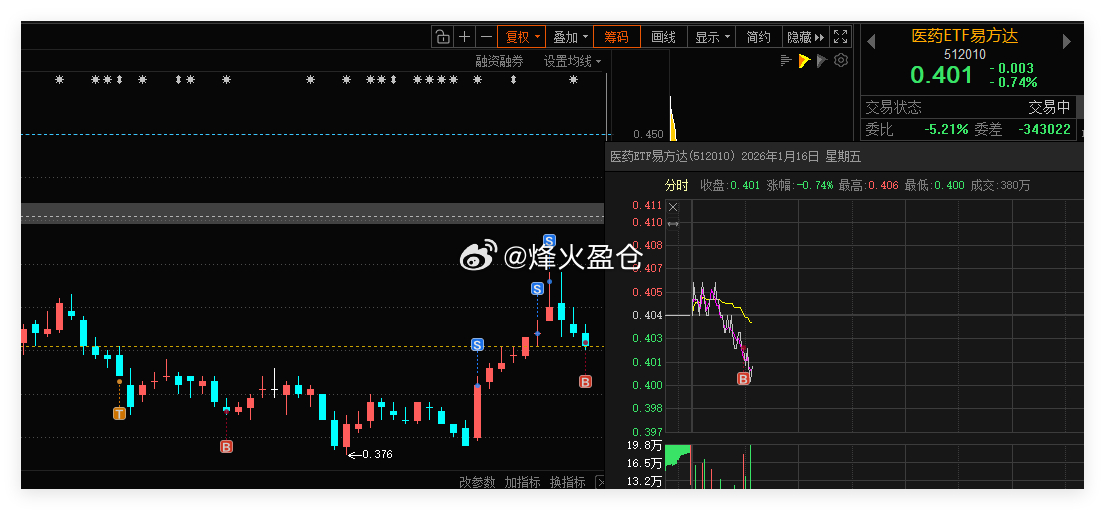Viewport: 1105px width, 510px height.
Task: Click the 0.397 intraday axis label
Action: tap(647, 432)
